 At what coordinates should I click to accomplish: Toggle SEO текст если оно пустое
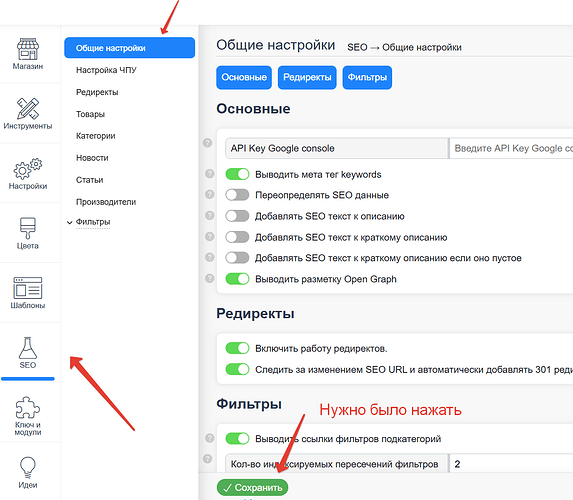[x=237, y=258]
